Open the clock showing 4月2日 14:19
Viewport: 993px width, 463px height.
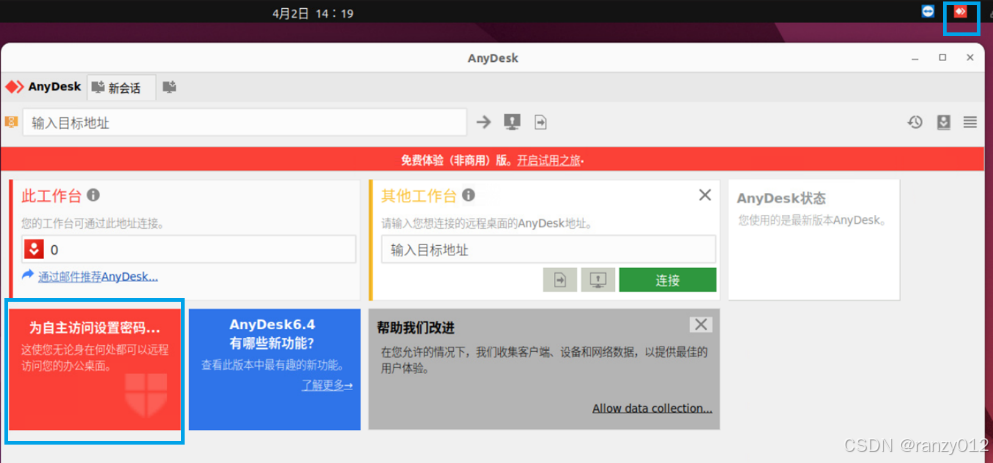[x=313, y=13]
